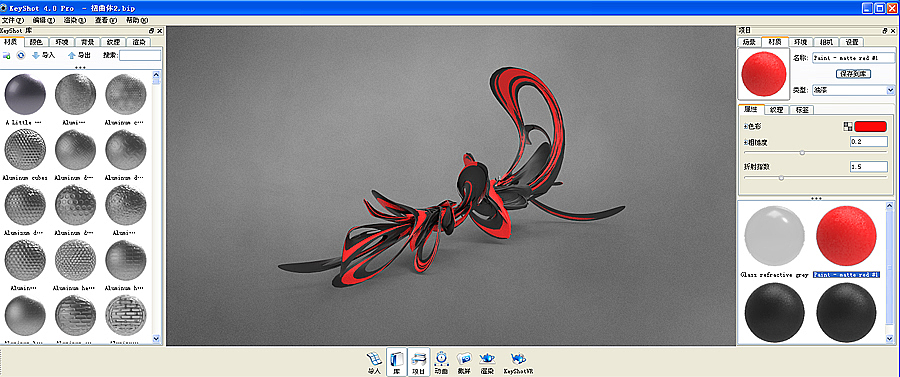This screenshot has width=900, height=377.
Task: Switch to 颜色 colors tab in library
Action: 36,42
